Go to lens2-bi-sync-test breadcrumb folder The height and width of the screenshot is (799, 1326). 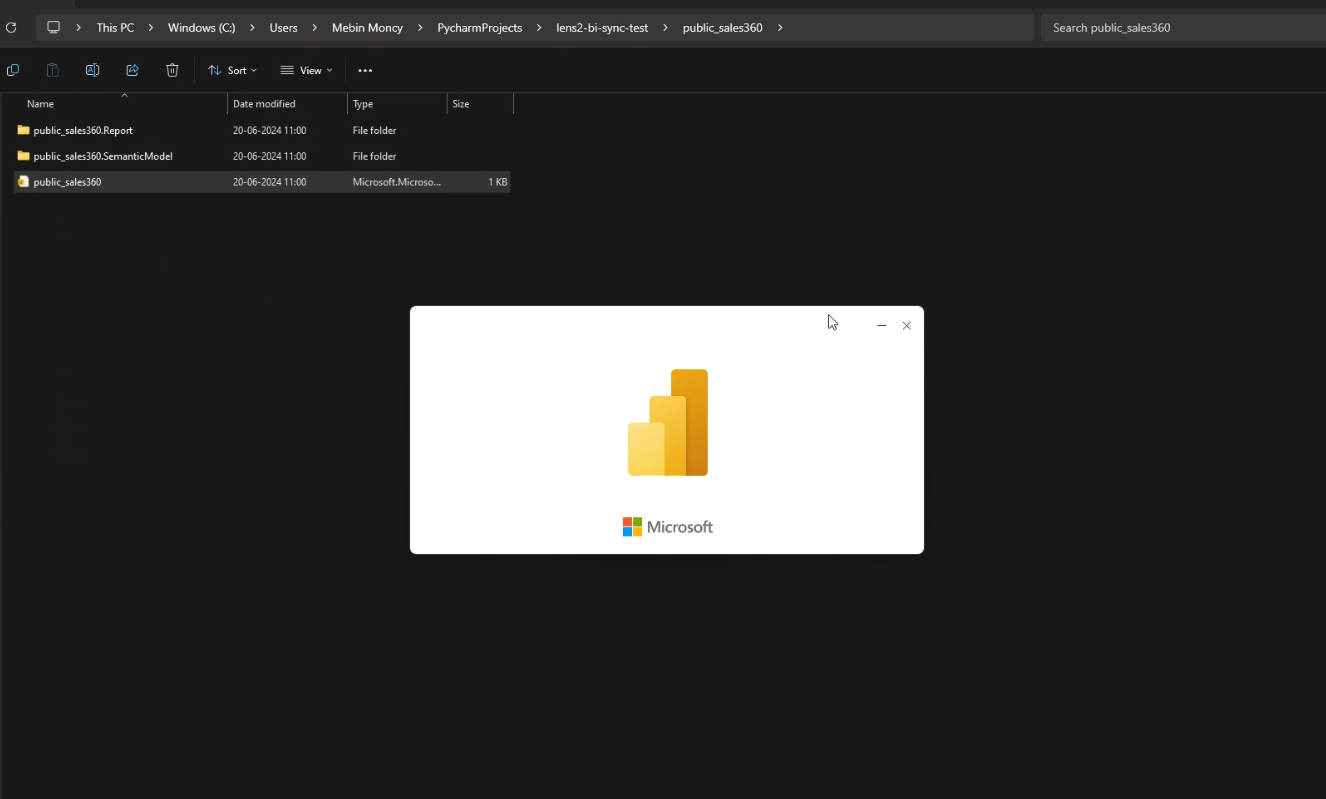602,28
